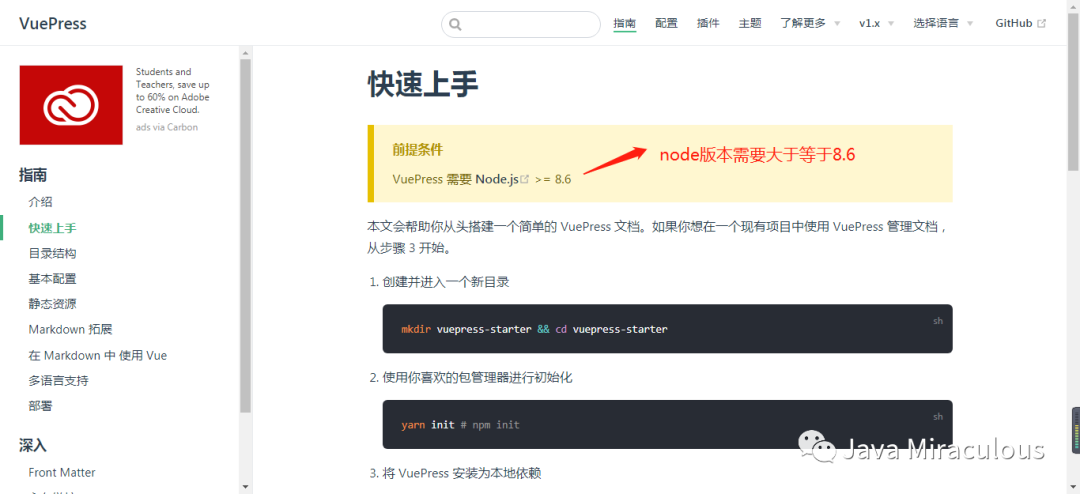Click the VuePress site title
The image size is (1080, 494).
[53, 23]
